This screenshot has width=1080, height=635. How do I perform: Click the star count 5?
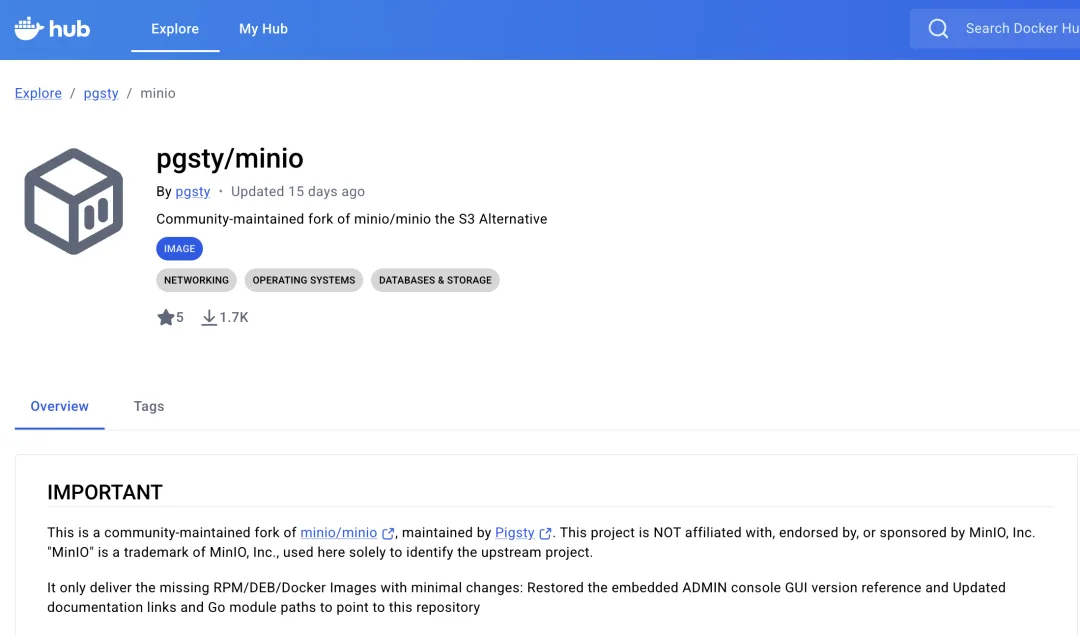click(180, 318)
